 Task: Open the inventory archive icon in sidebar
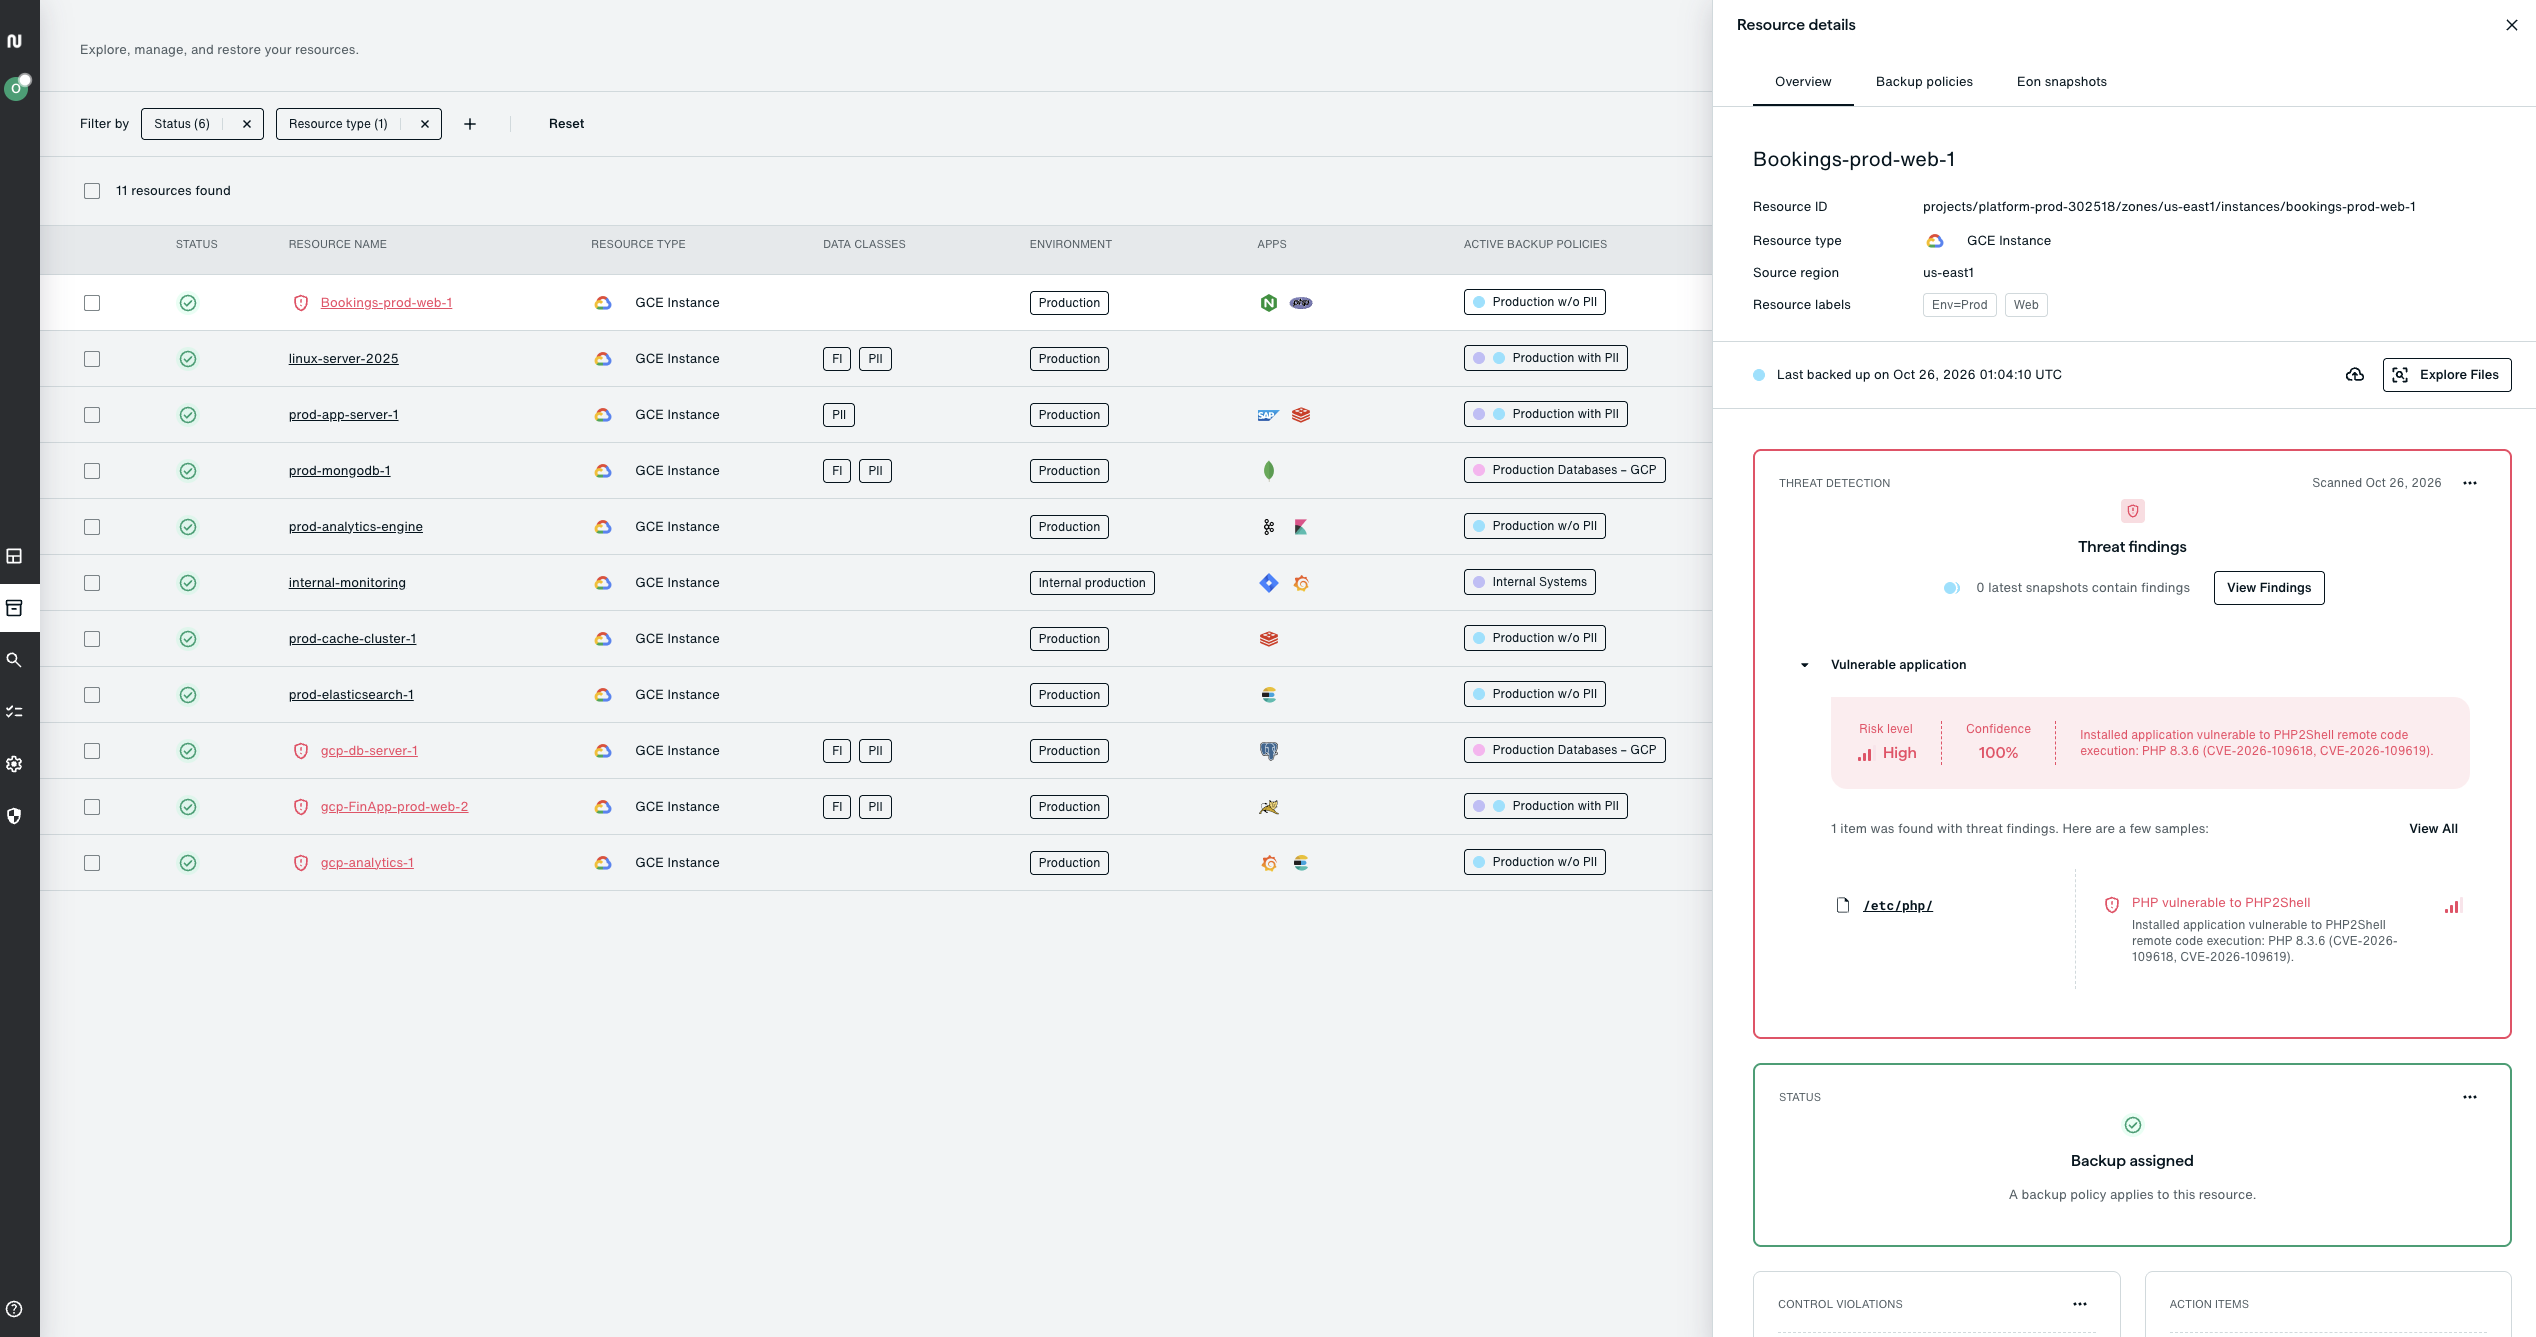pos(14,608)
